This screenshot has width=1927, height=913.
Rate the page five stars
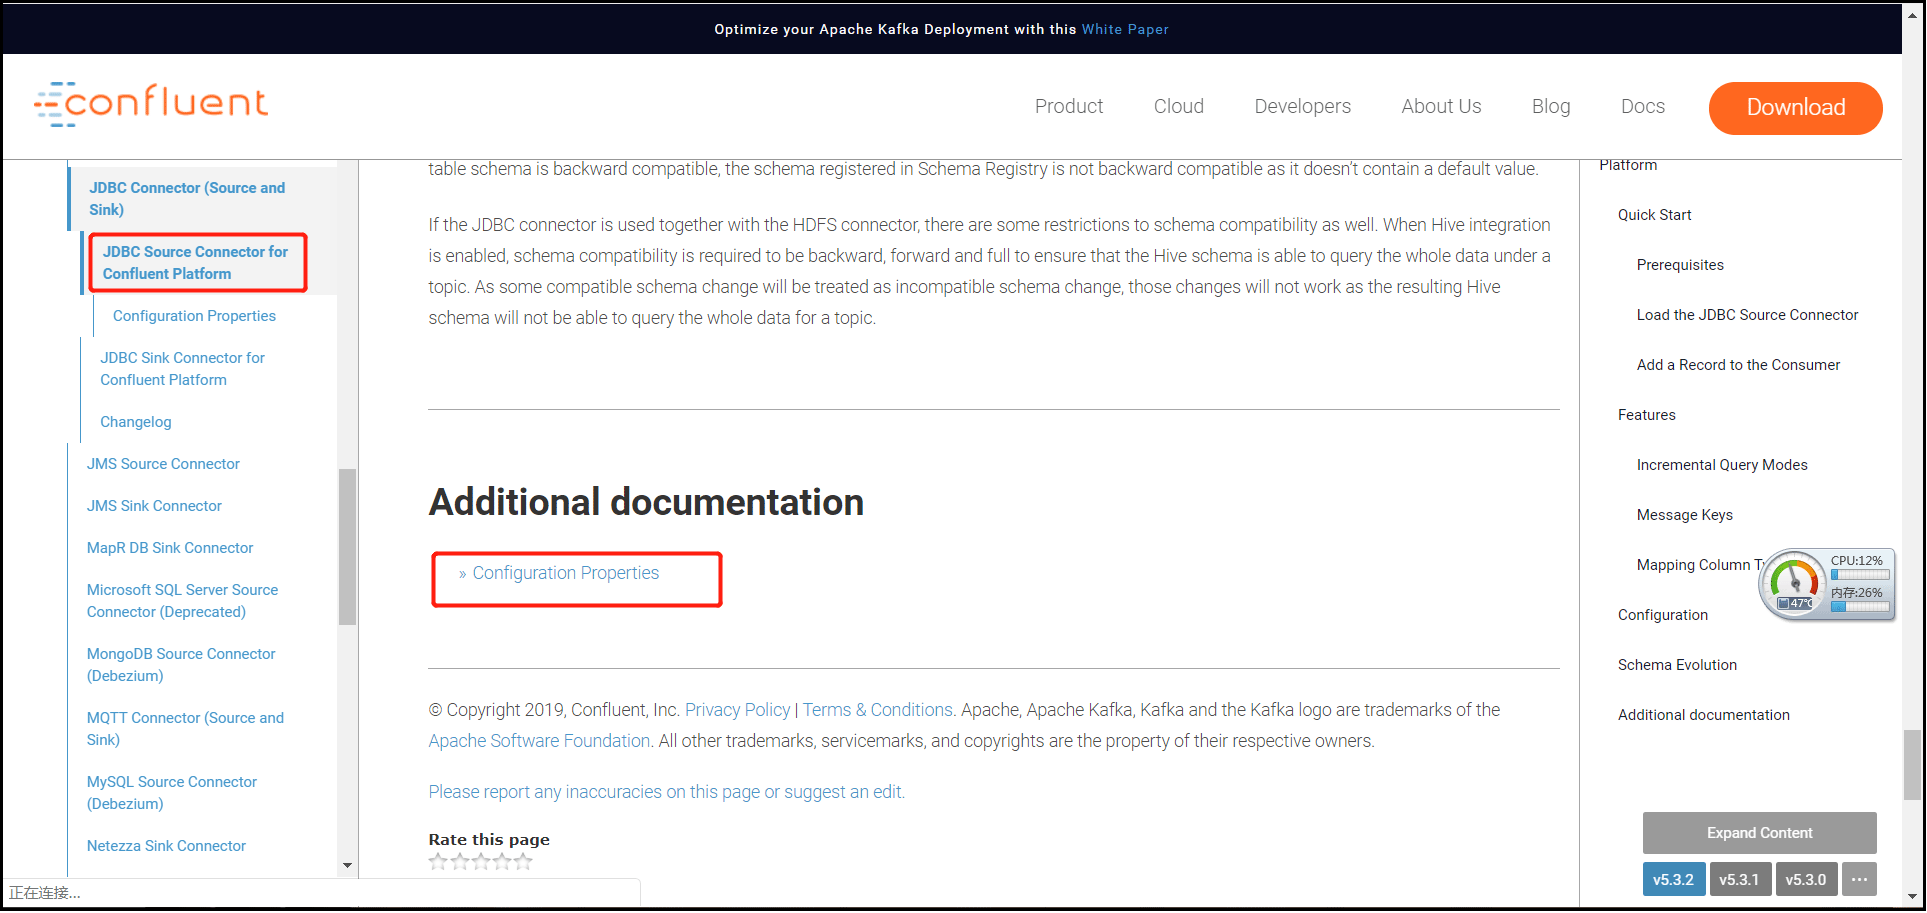point(523,861)
